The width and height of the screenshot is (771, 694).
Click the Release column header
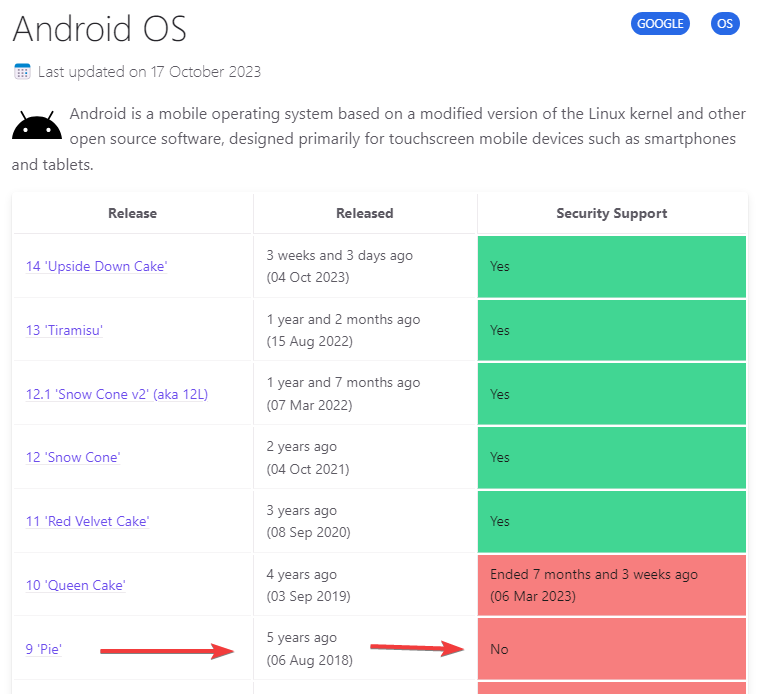click(132, 213)
